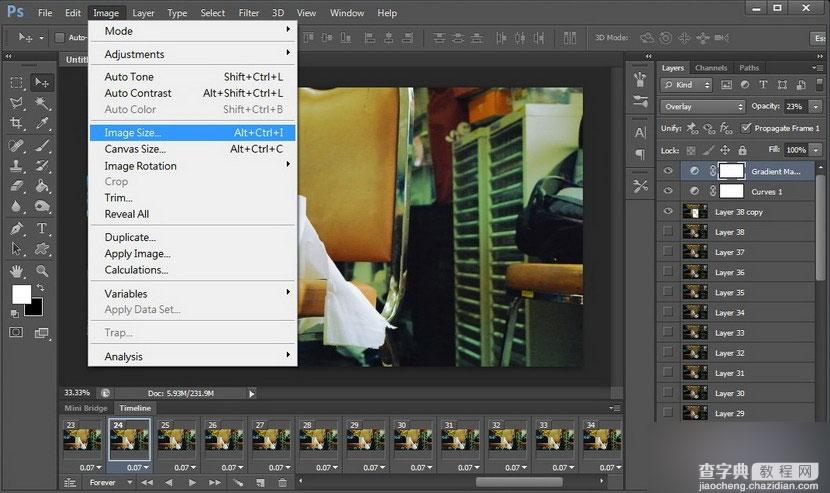Select the Clone Stamp tool
Screen dimensions: 830x493
tap(16, 166)
